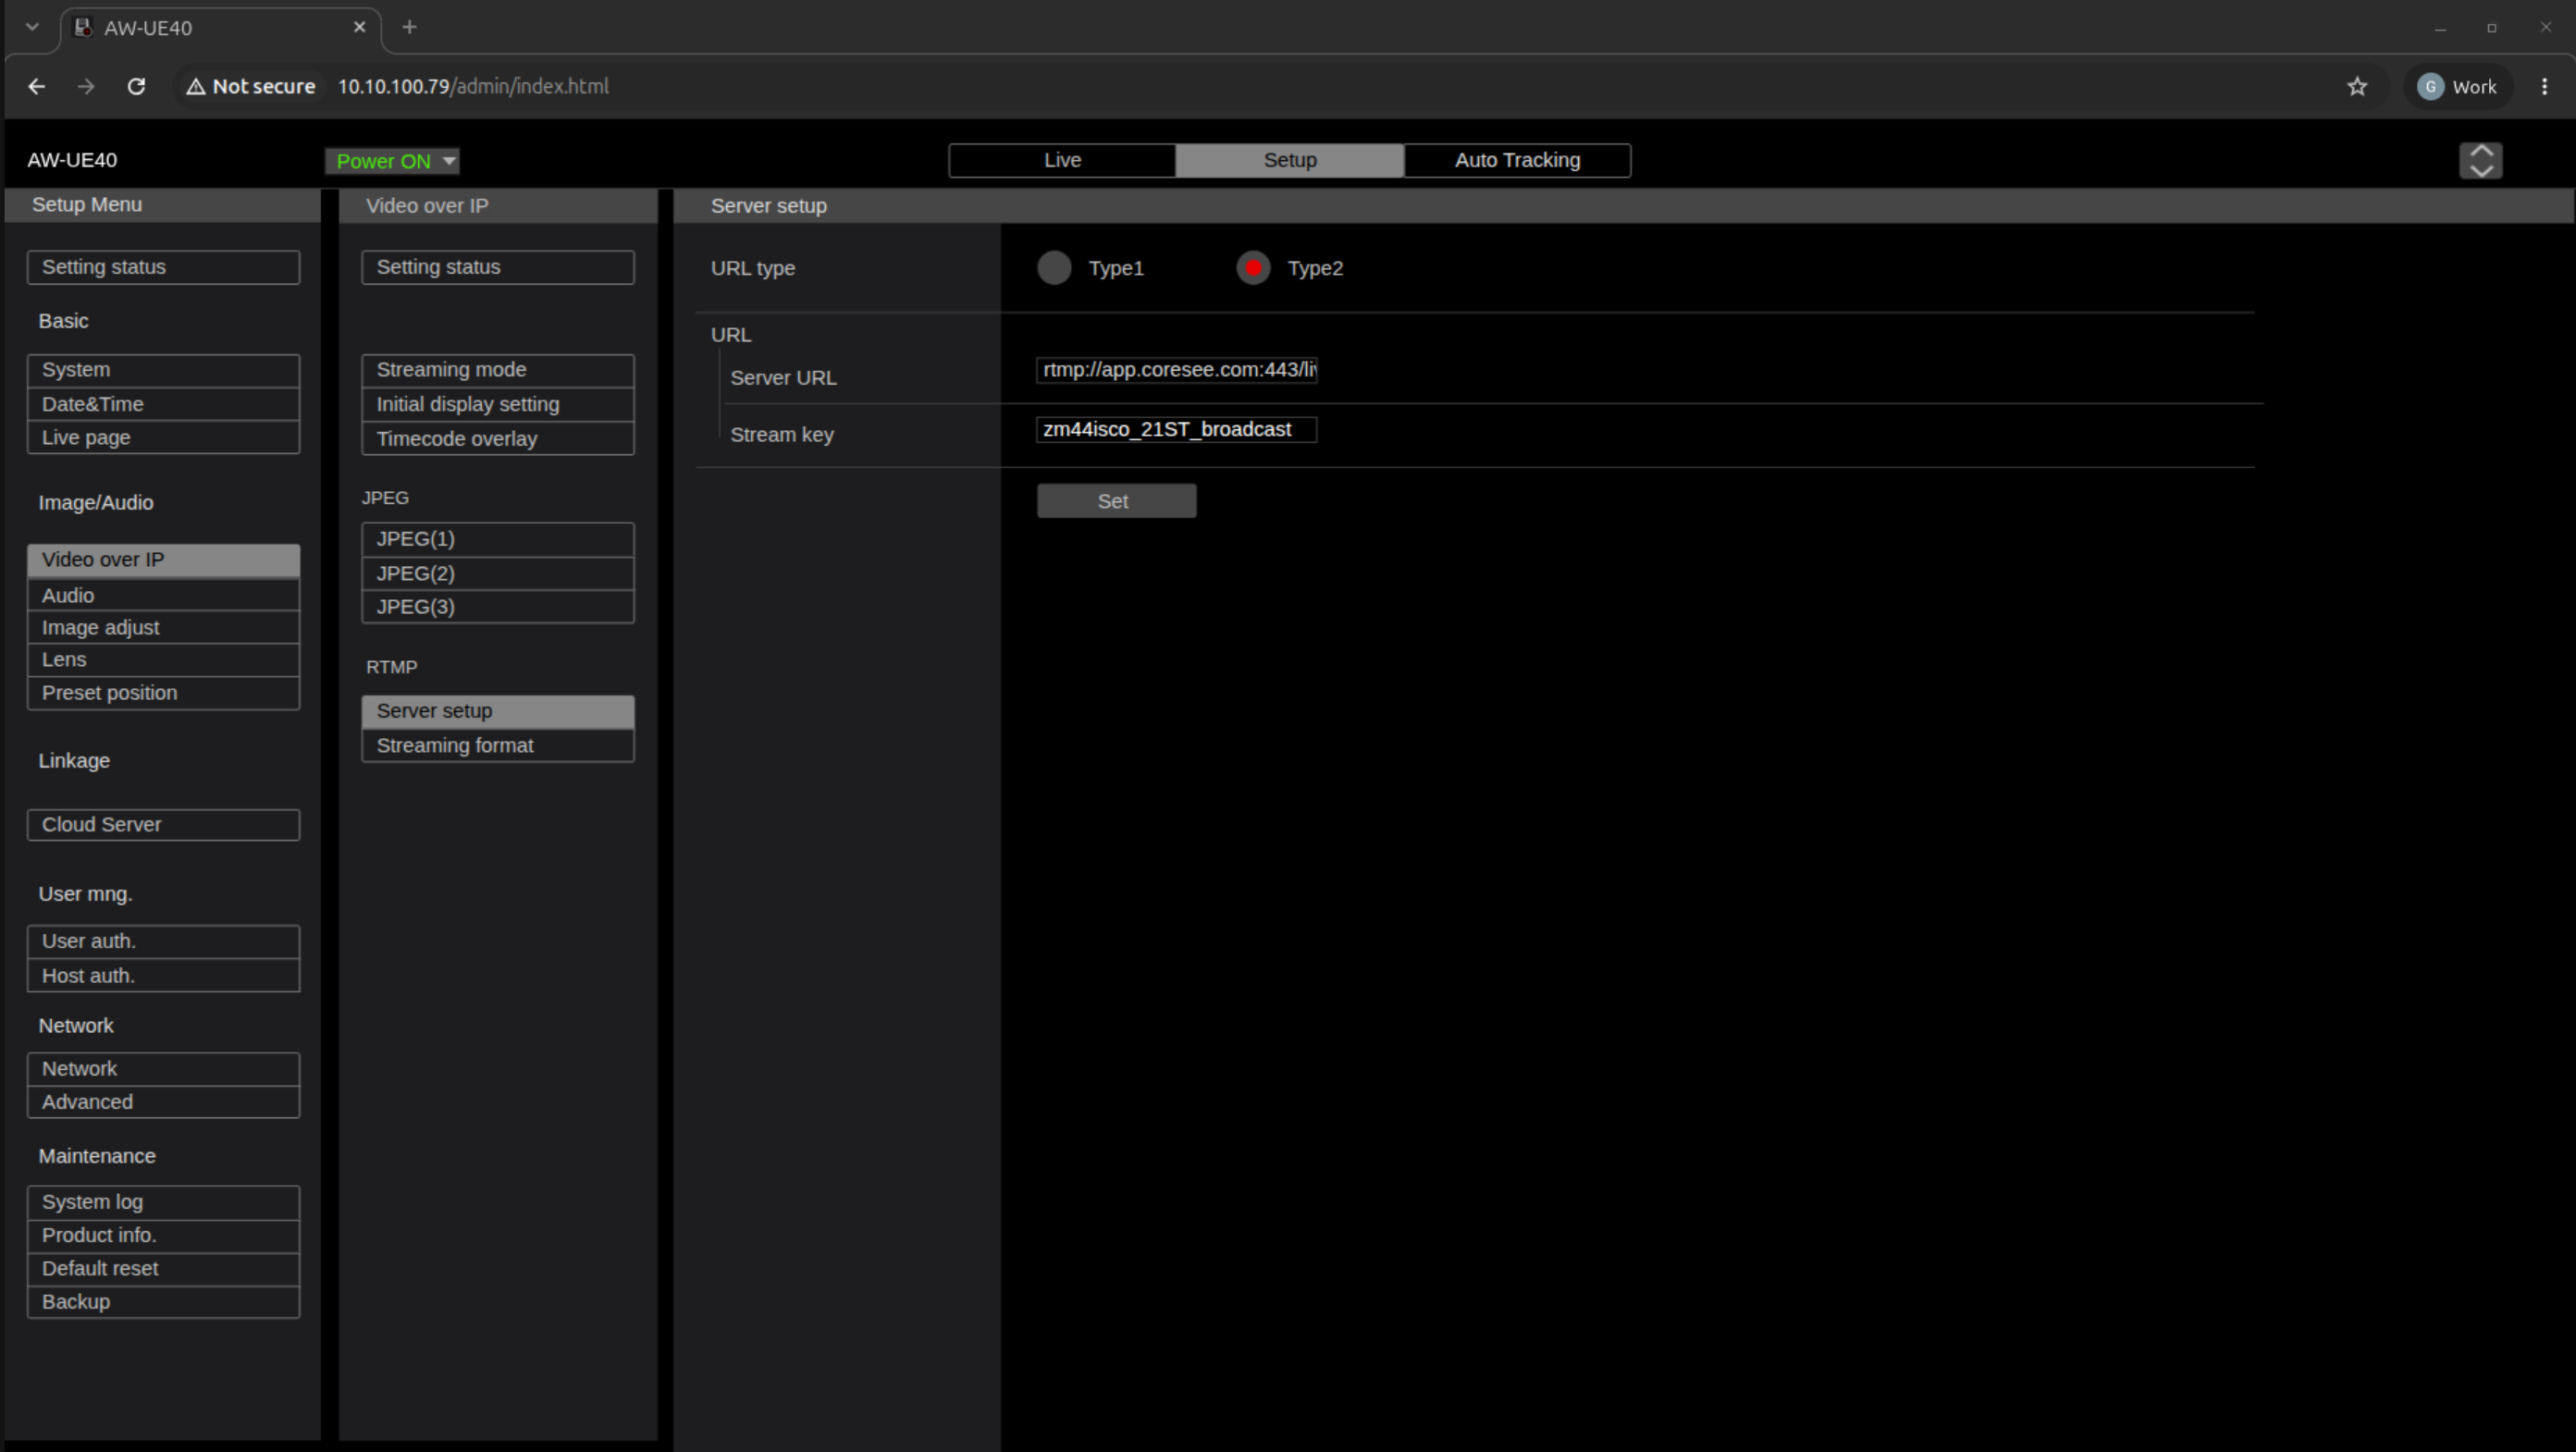Screen dimensions: 2576x1452
Task: Open the Streaming mode settings
Action: (x=497, y=370)
